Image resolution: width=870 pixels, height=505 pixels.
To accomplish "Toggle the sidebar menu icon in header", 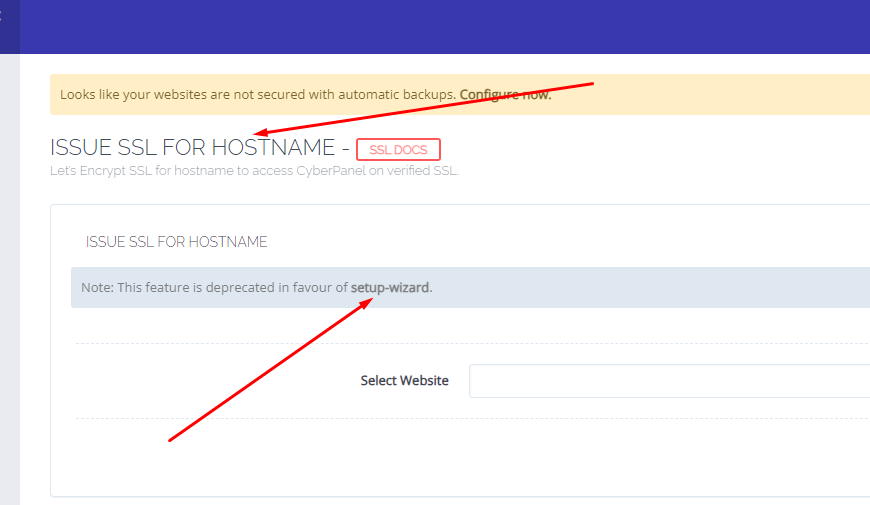I will point(3,17).
